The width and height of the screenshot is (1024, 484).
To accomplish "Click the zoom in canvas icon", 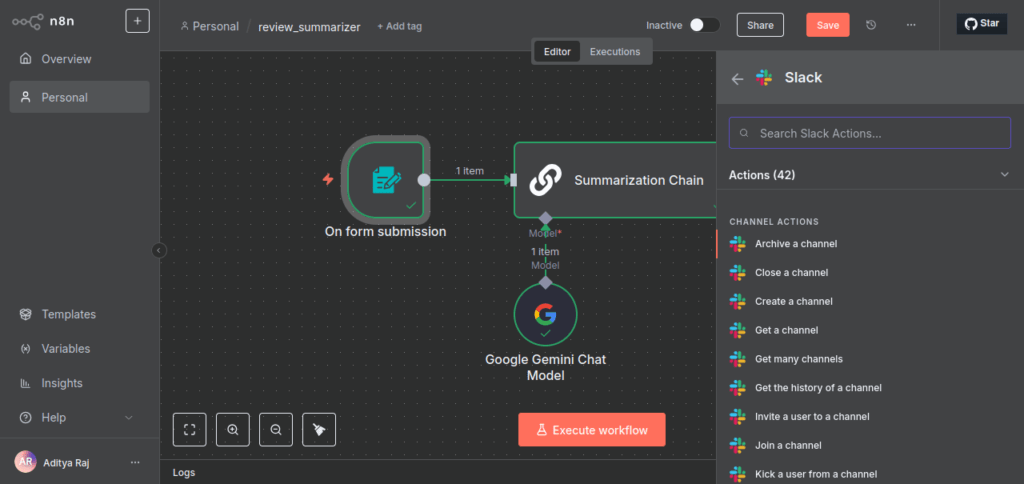I will point(233,429).
